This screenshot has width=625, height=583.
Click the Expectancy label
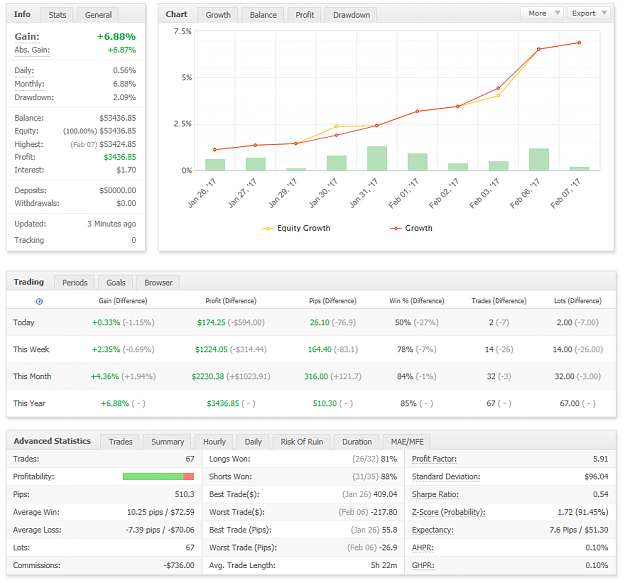click(x=432, y=530)
